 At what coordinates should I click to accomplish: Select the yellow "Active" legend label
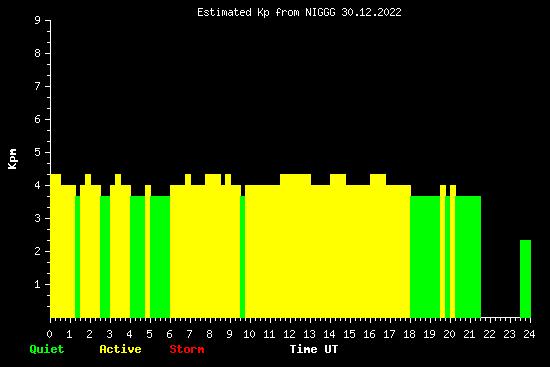[120, 349]
